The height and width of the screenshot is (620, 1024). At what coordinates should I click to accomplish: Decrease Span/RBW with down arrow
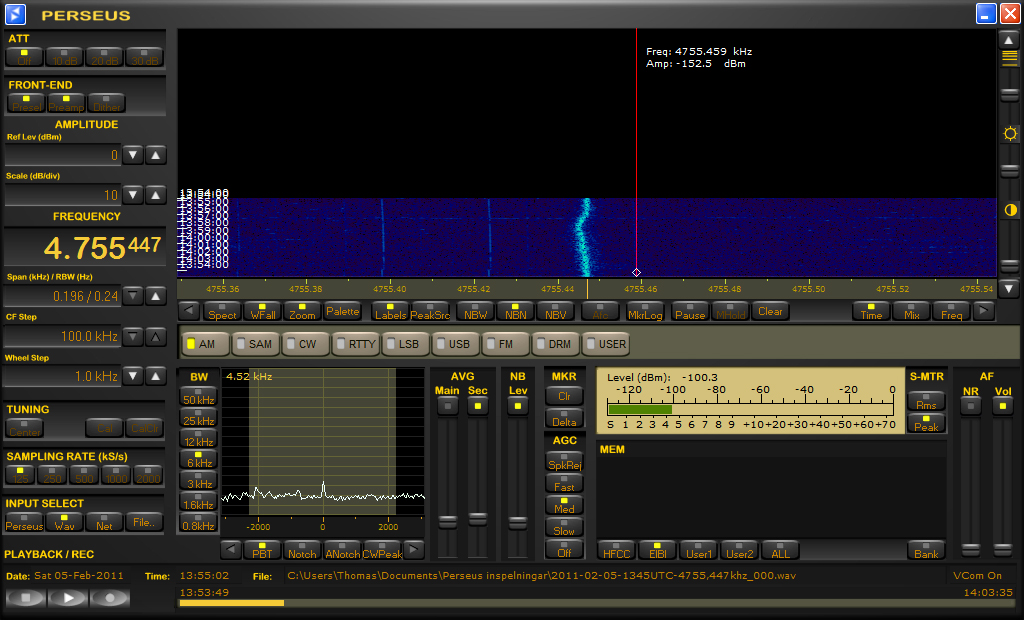(133, 296)
